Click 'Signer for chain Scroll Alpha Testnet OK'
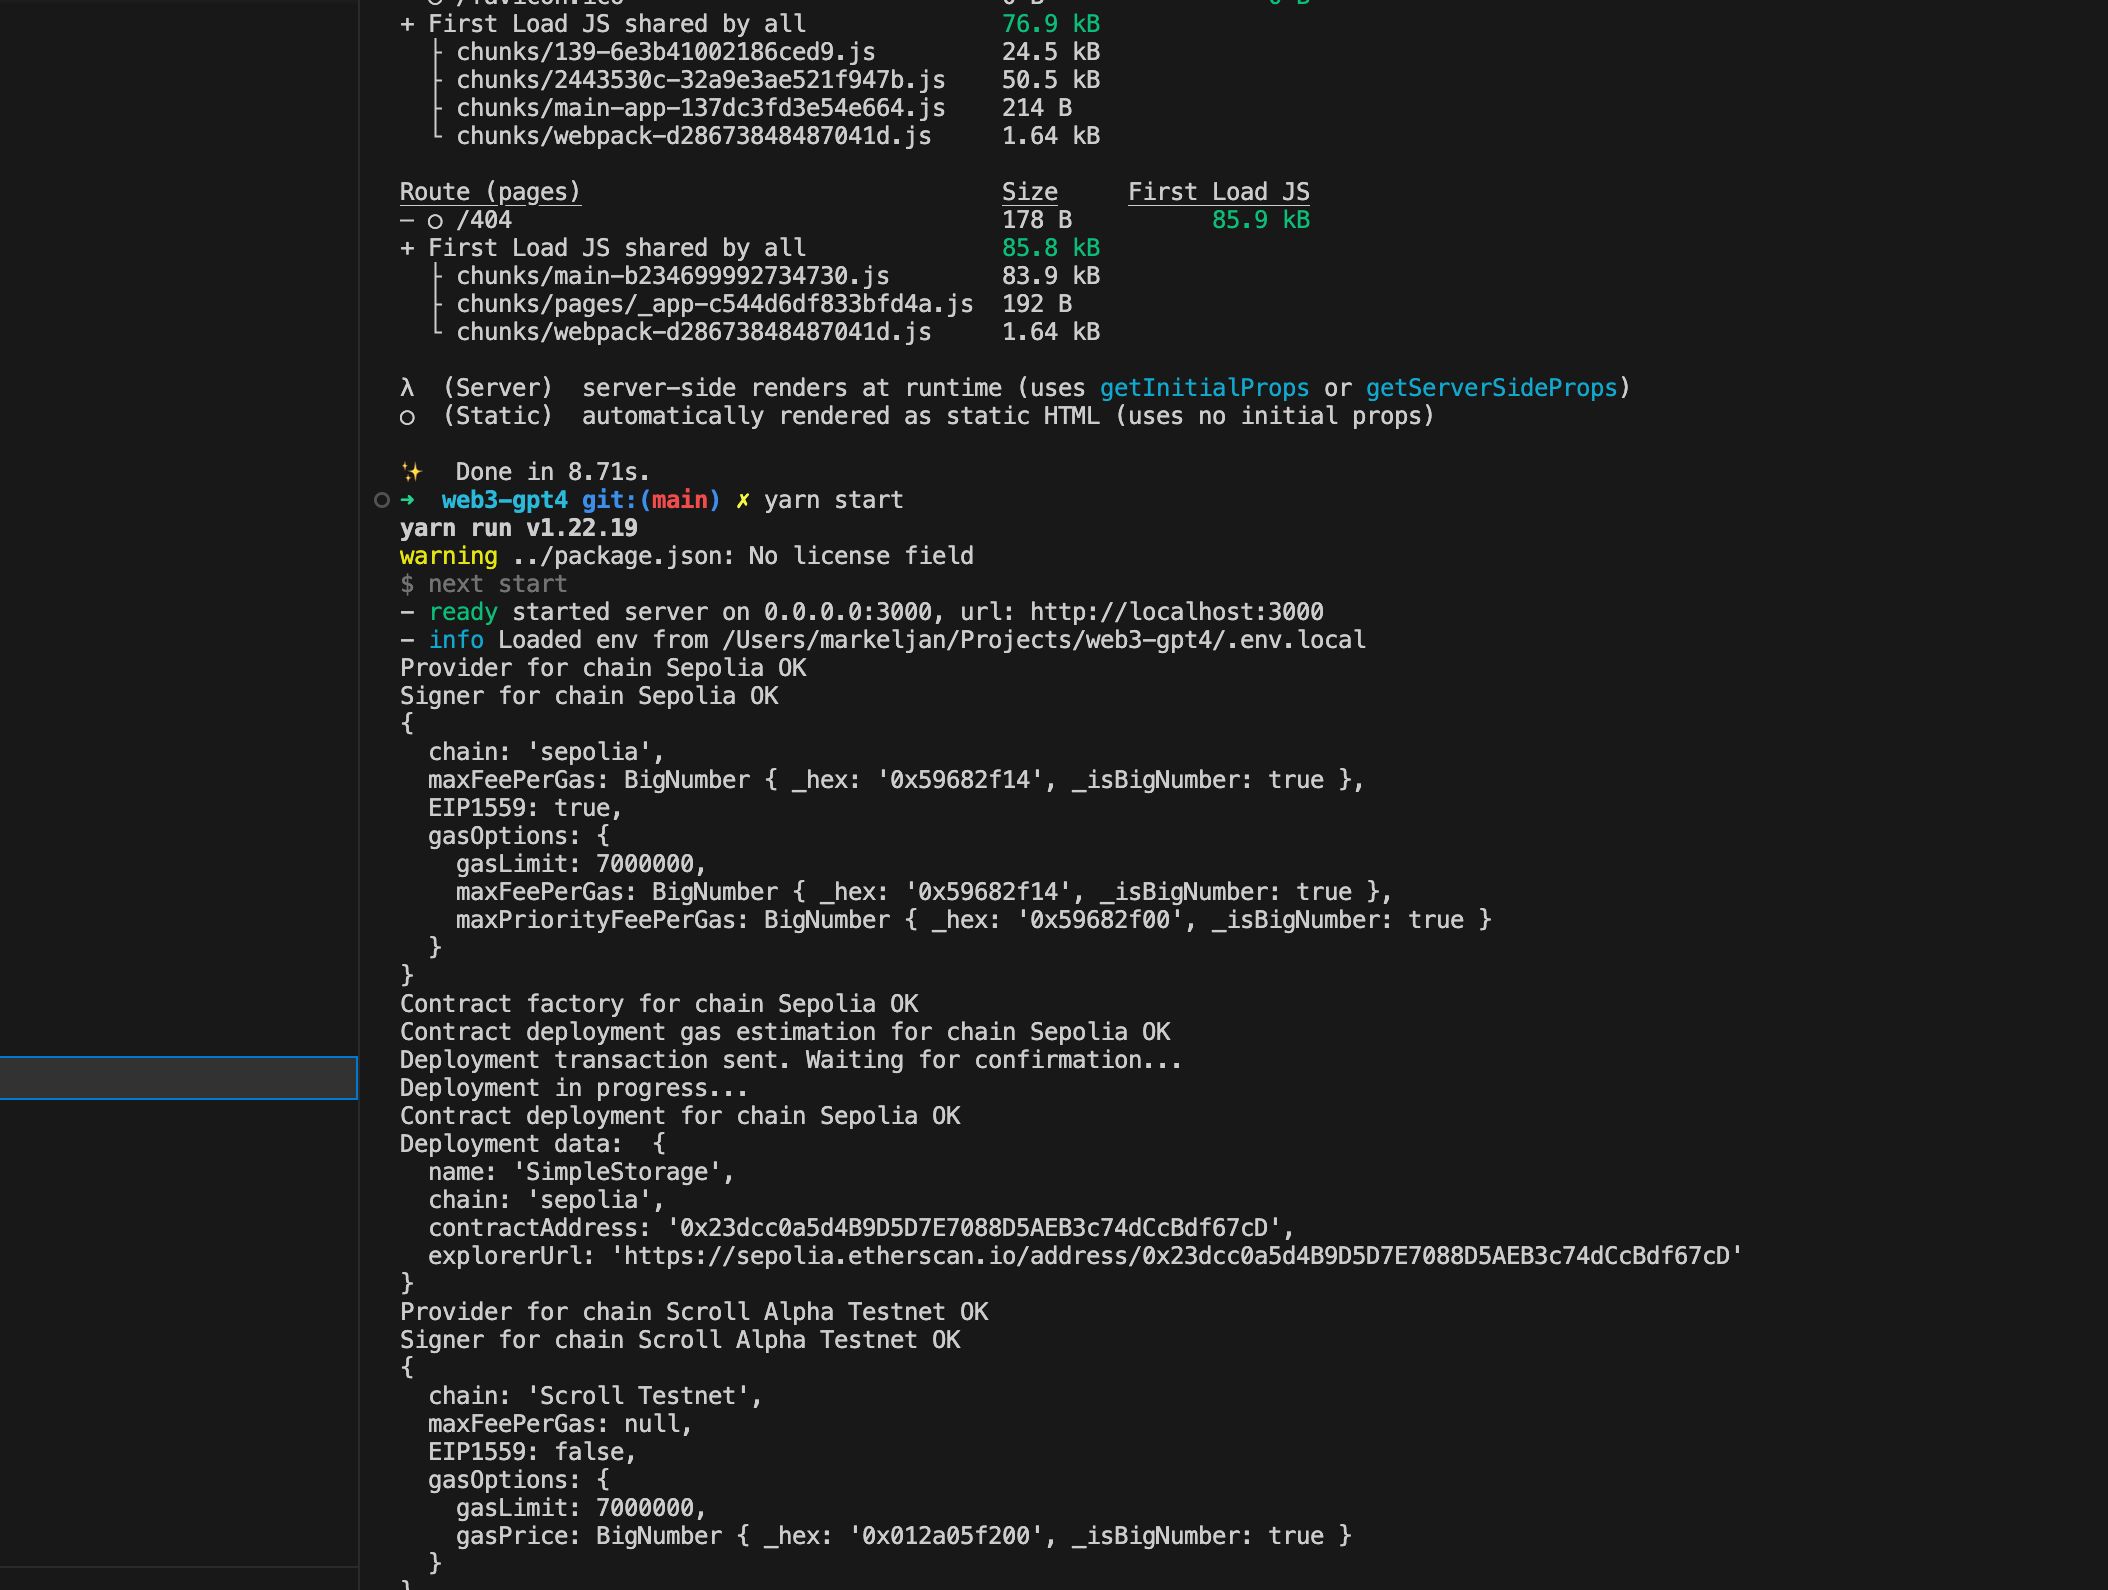2108x1590 pixels. click(x=680, y=1340)
